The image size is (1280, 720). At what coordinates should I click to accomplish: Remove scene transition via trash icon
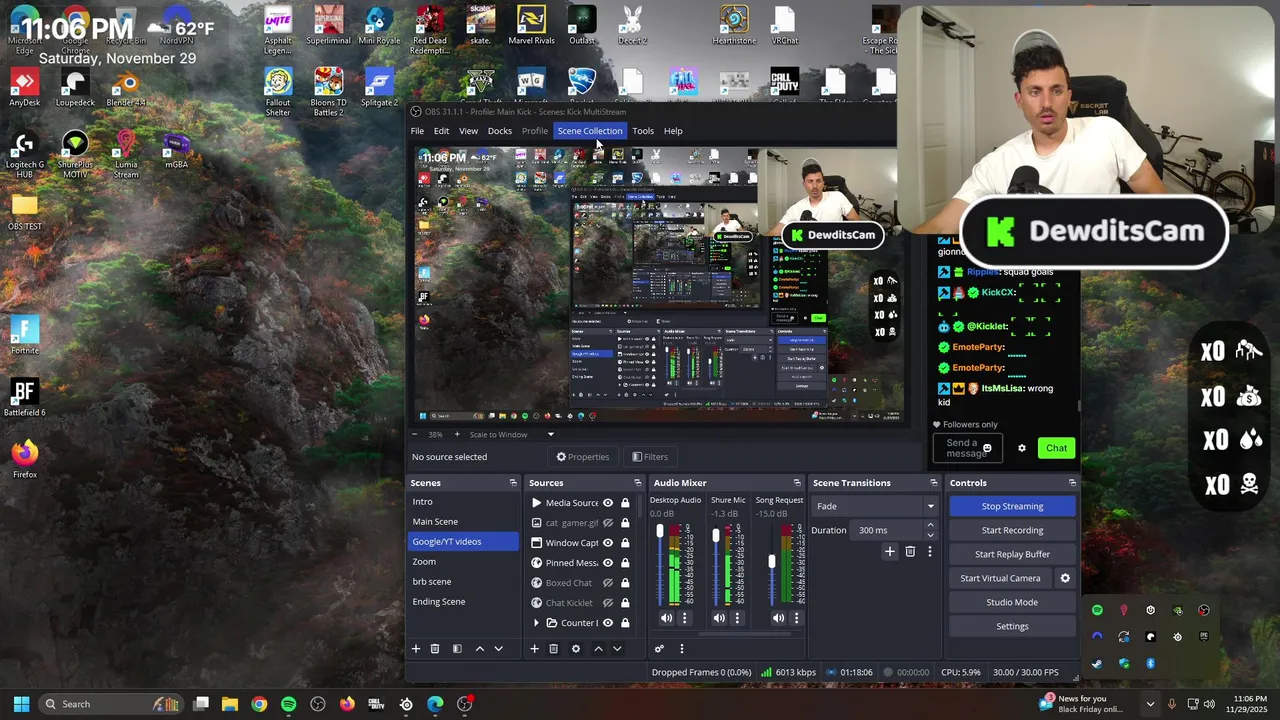click(910, 551)
